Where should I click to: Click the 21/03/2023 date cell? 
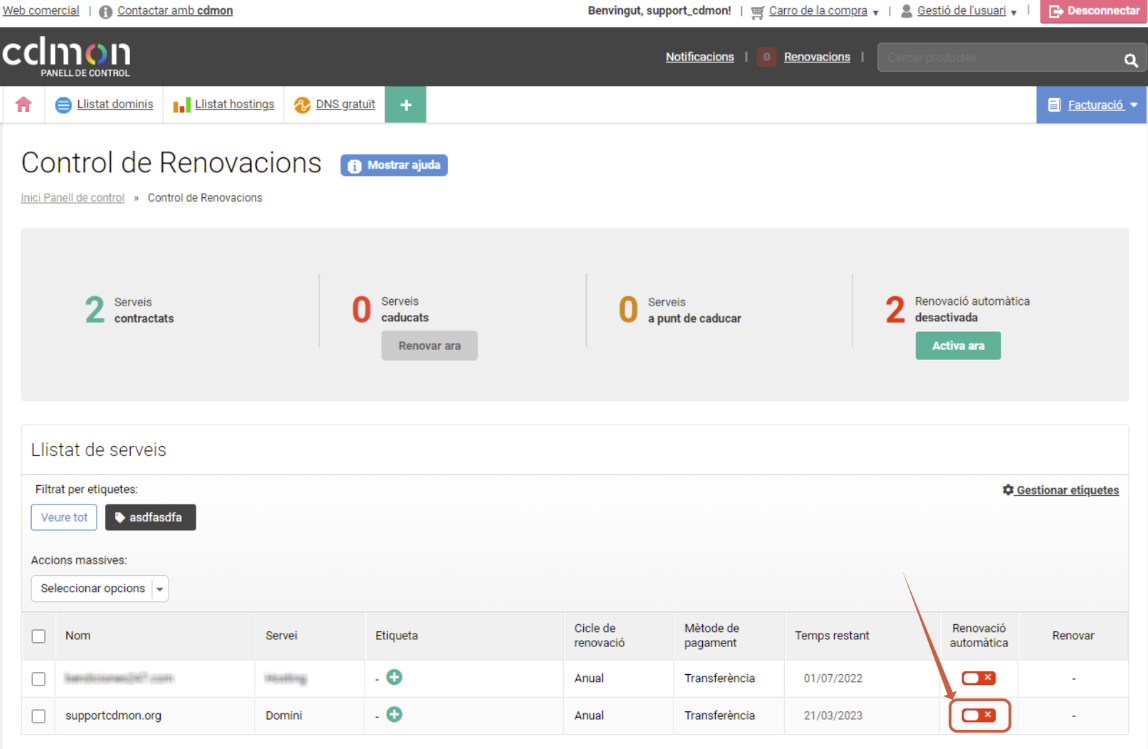click(833, 715)
